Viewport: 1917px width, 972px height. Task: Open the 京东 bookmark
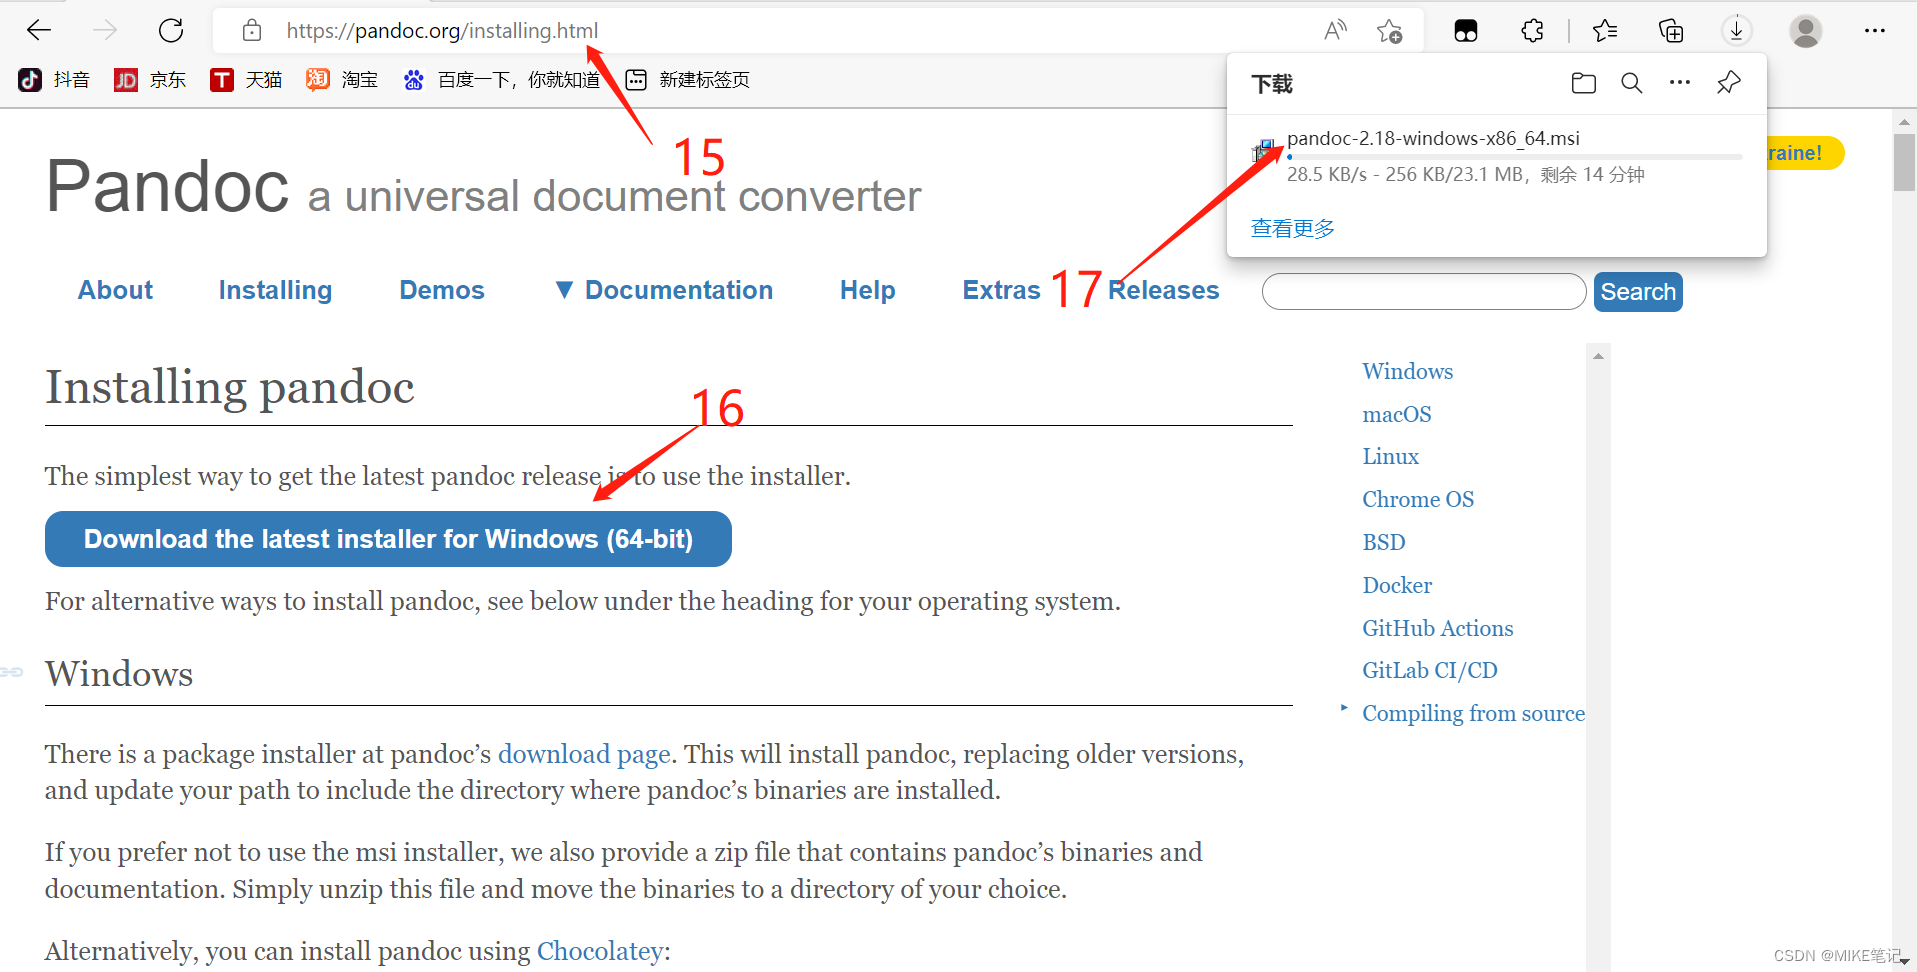[150, 80]
